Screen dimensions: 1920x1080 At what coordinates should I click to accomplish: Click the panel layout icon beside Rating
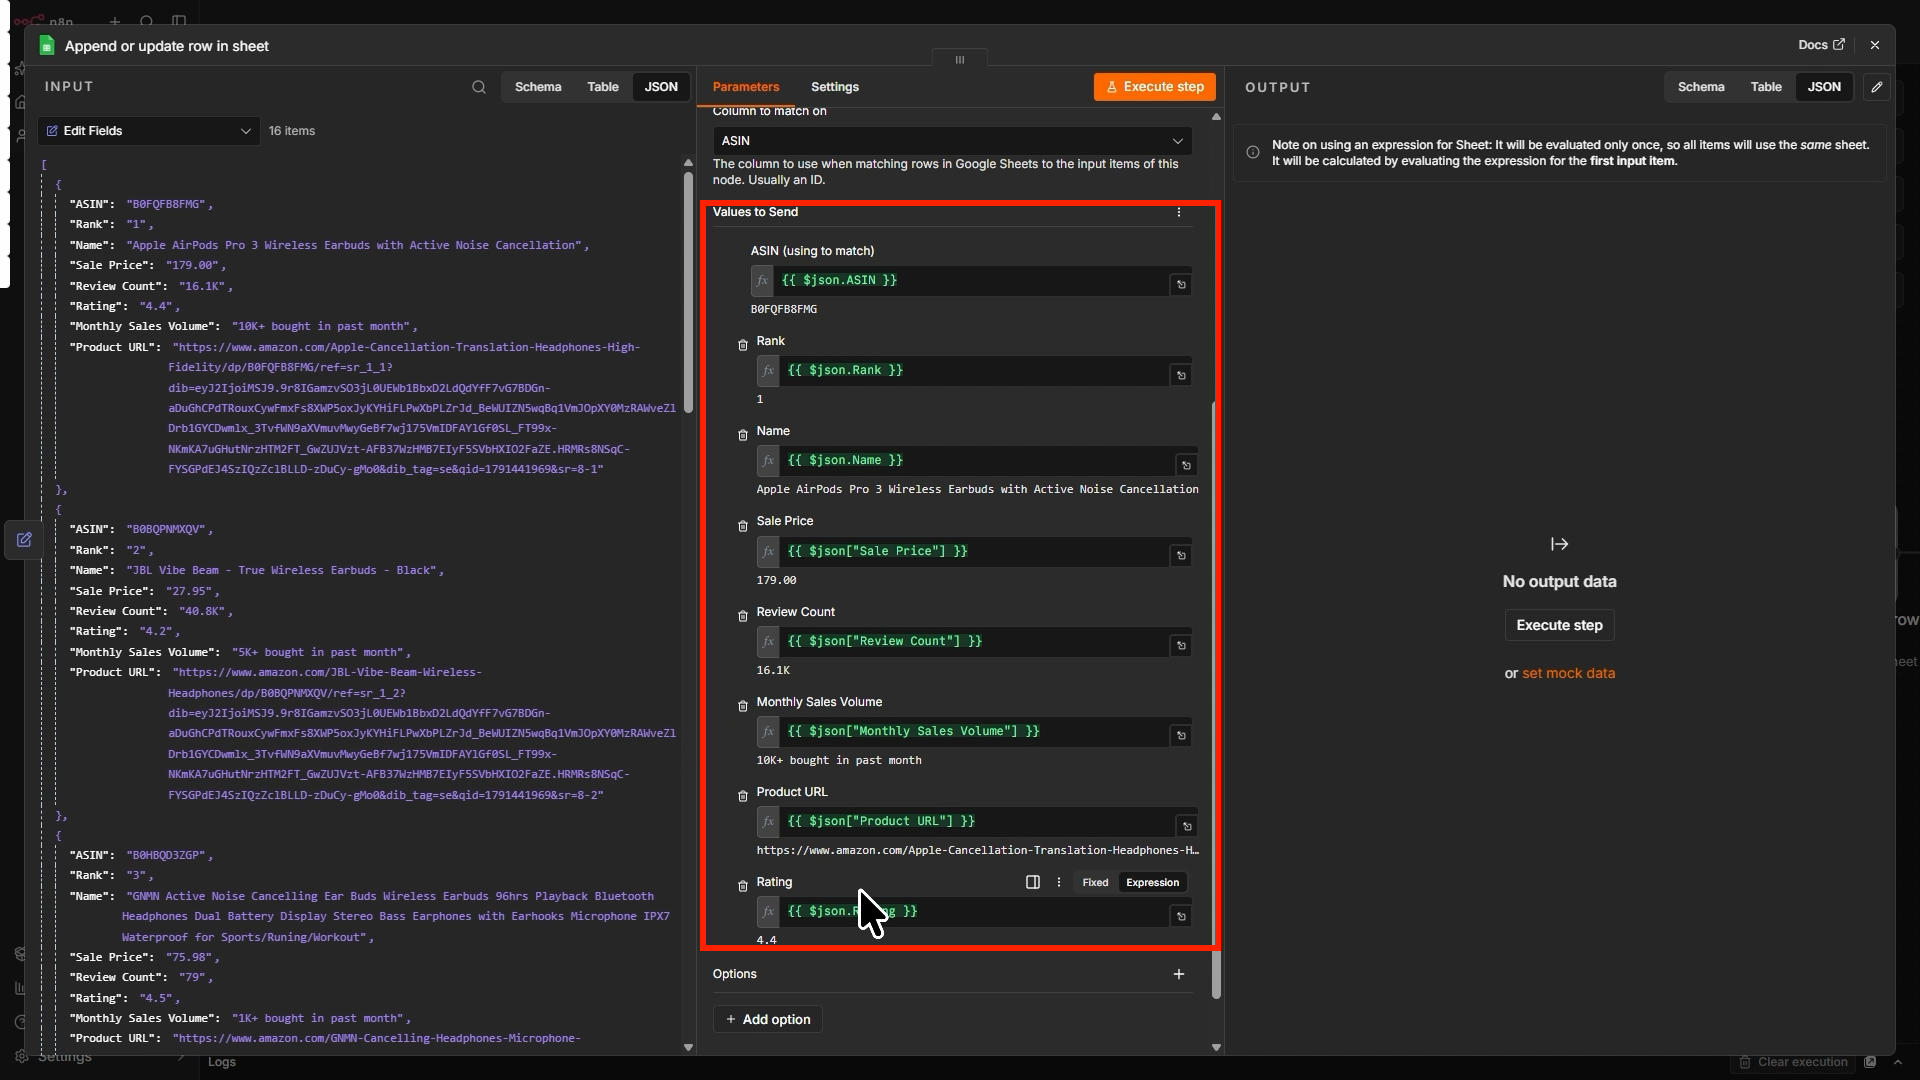1033,882
